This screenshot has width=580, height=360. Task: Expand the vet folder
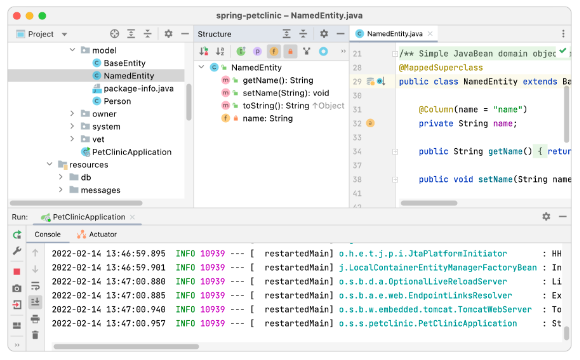click(72, 139)
